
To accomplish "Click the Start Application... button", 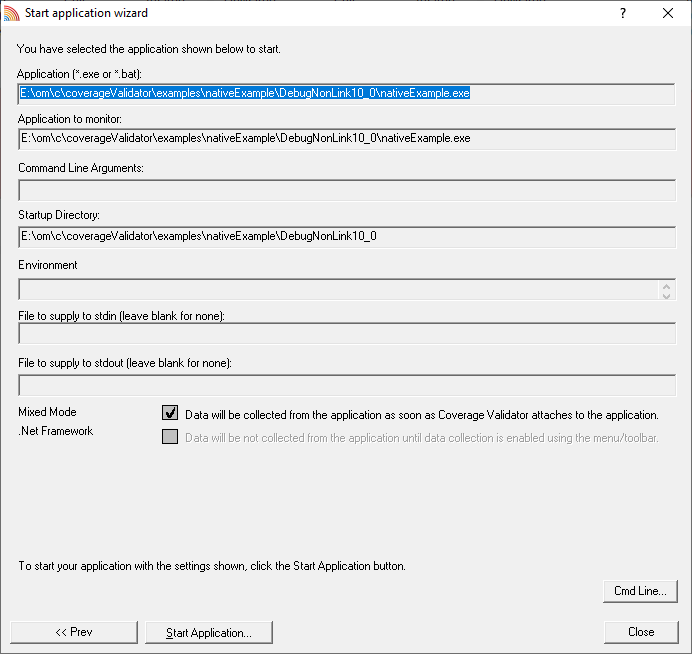I will (x=209, y=632).
